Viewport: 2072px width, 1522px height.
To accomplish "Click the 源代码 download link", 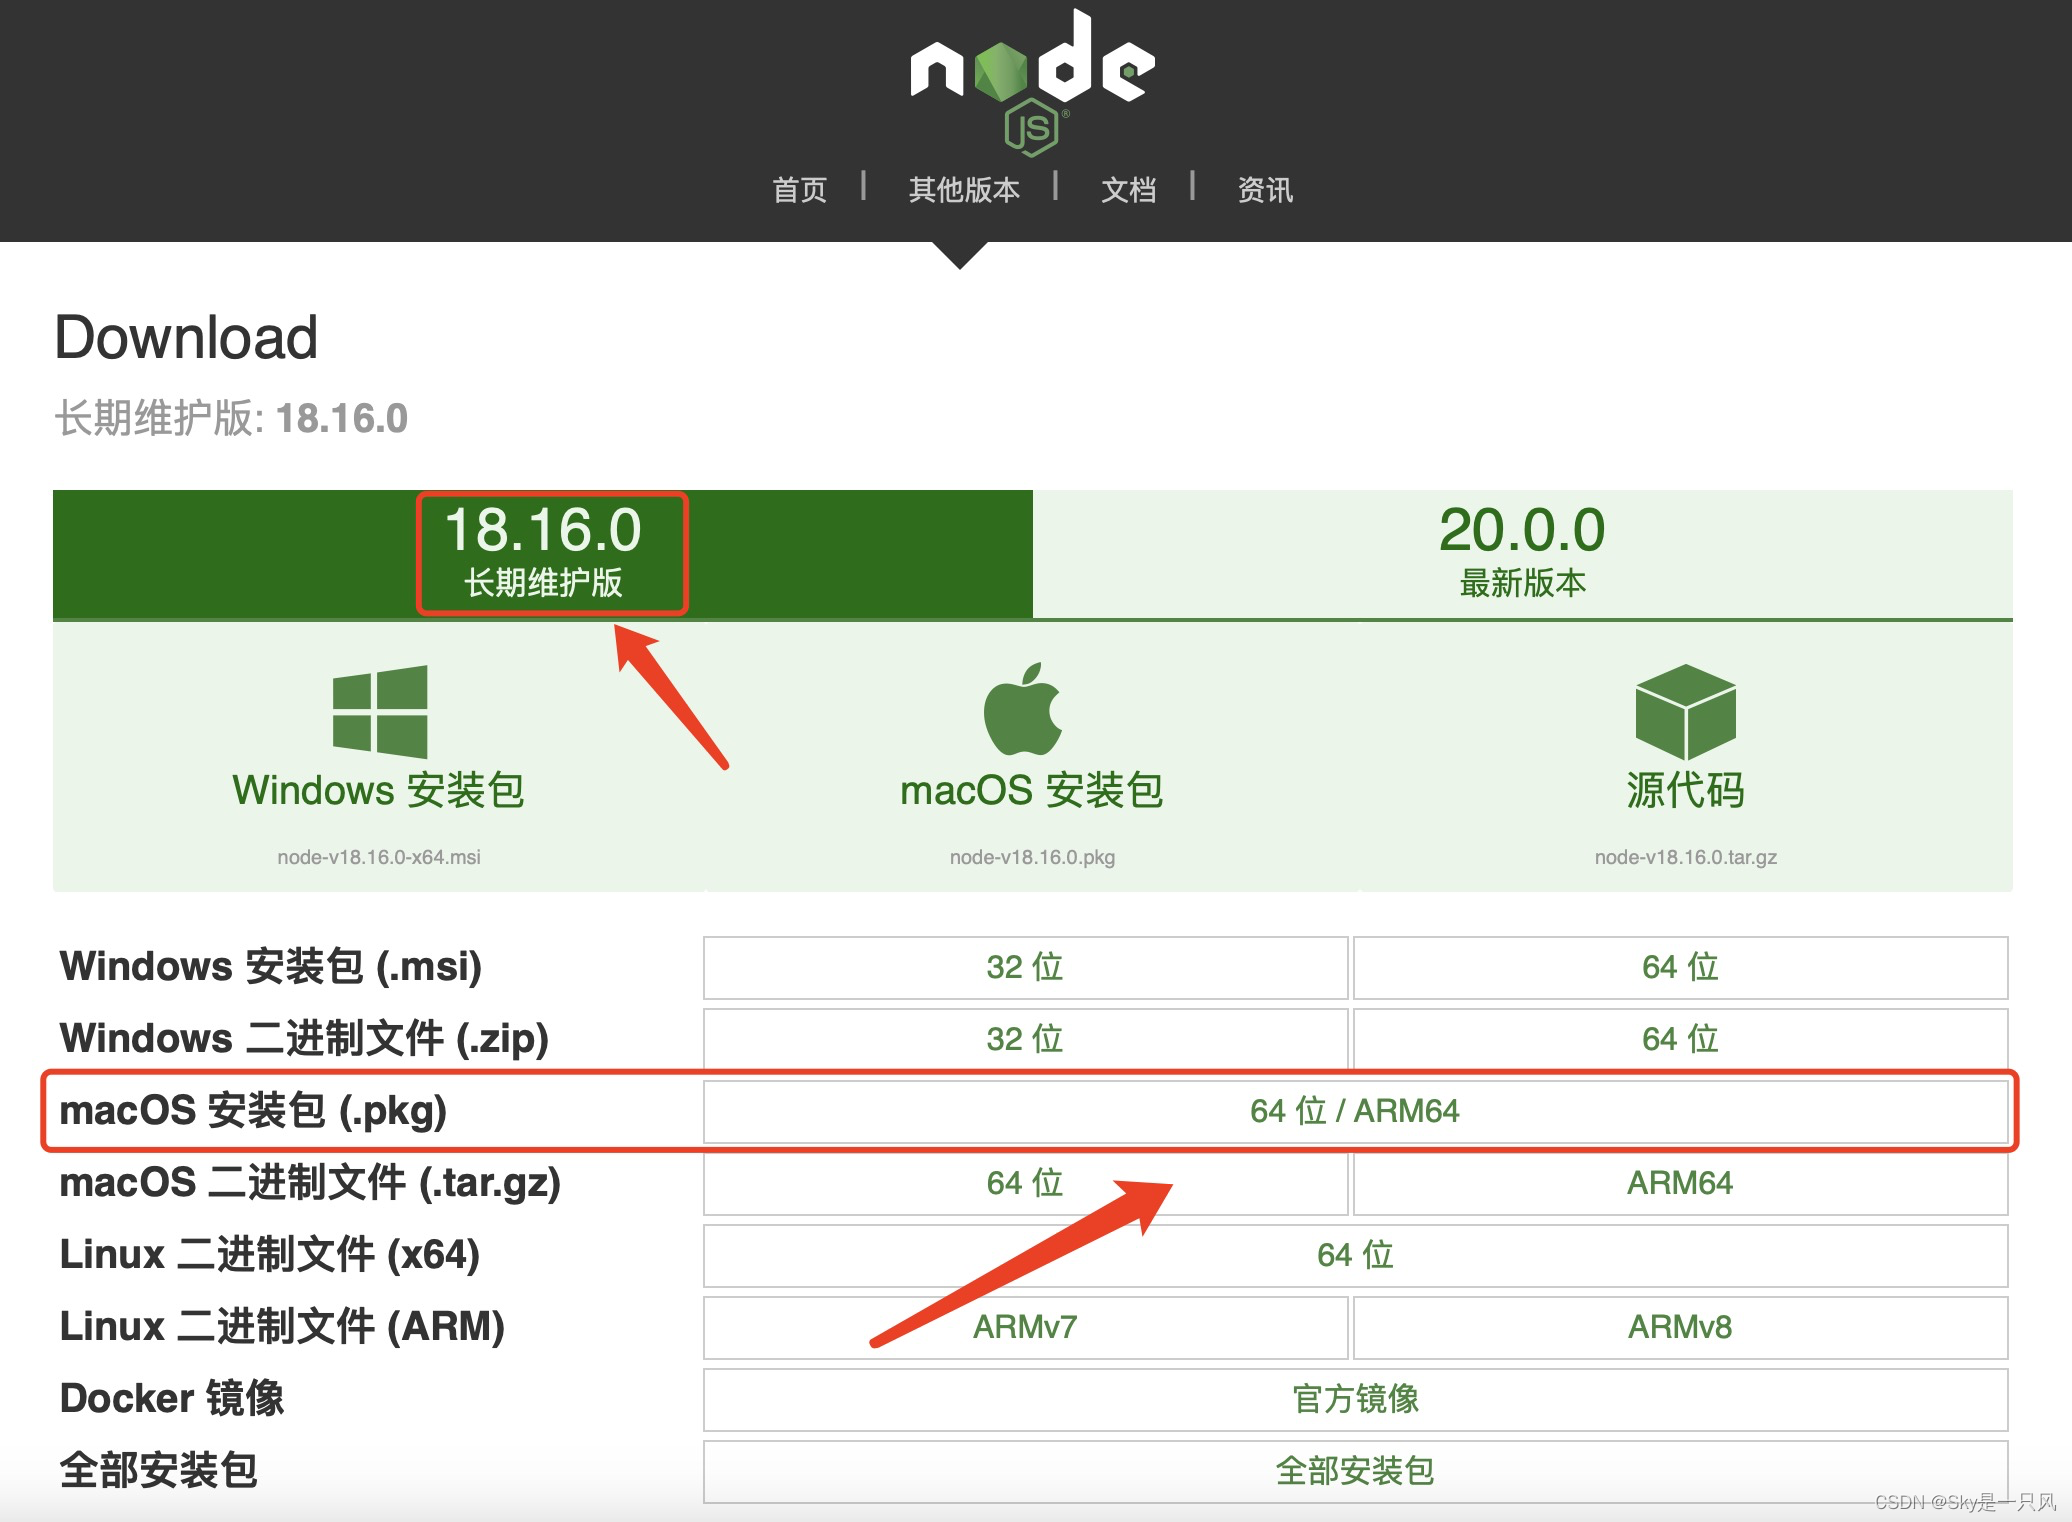I will pyautogui.click(x=1686, y=790).
